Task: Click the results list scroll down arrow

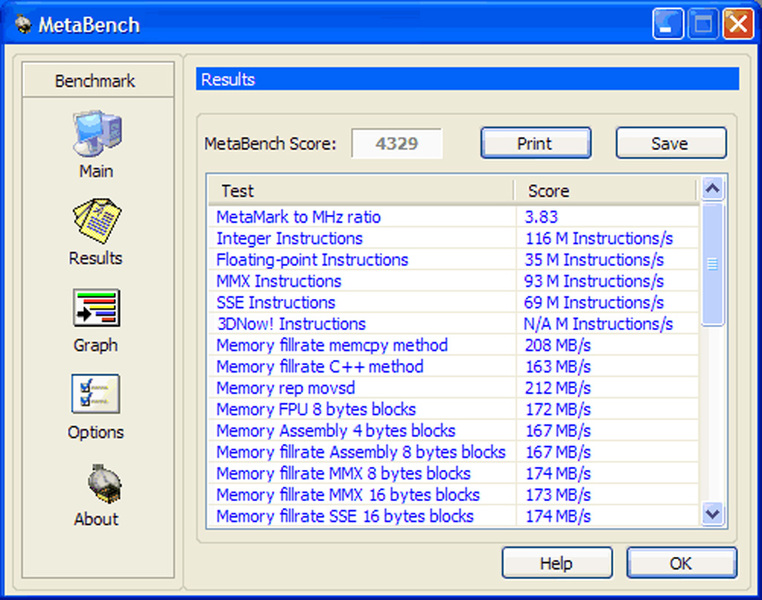Action: (712, 514)
